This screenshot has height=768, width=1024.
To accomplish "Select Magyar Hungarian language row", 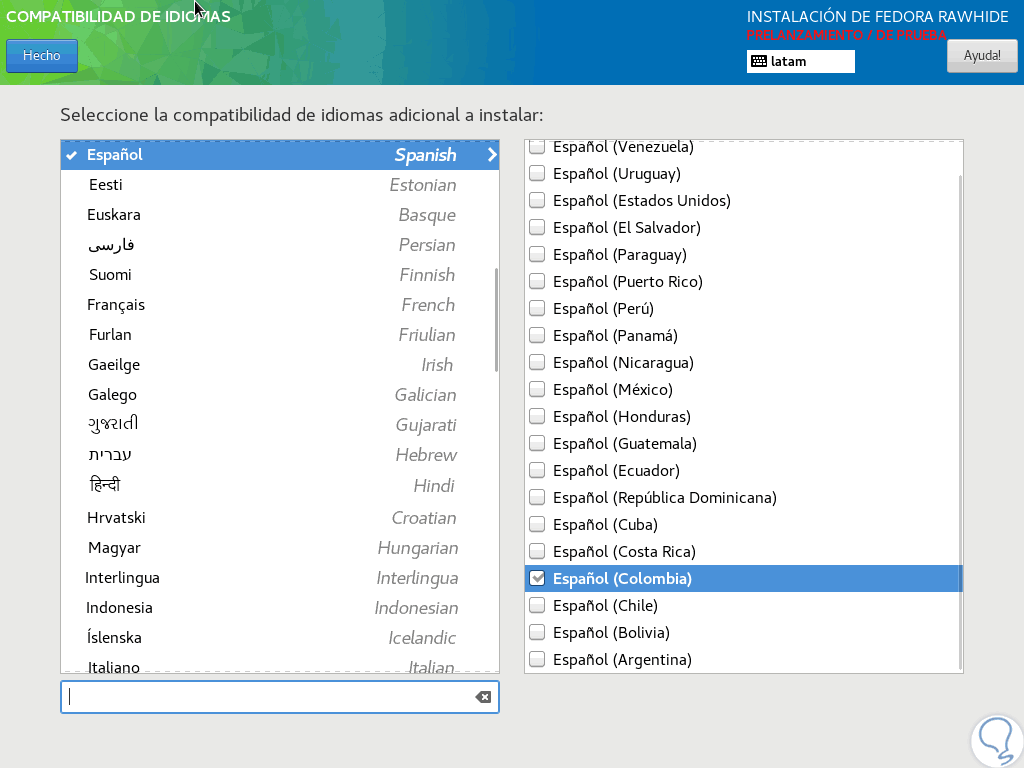I will coord(280,548).
